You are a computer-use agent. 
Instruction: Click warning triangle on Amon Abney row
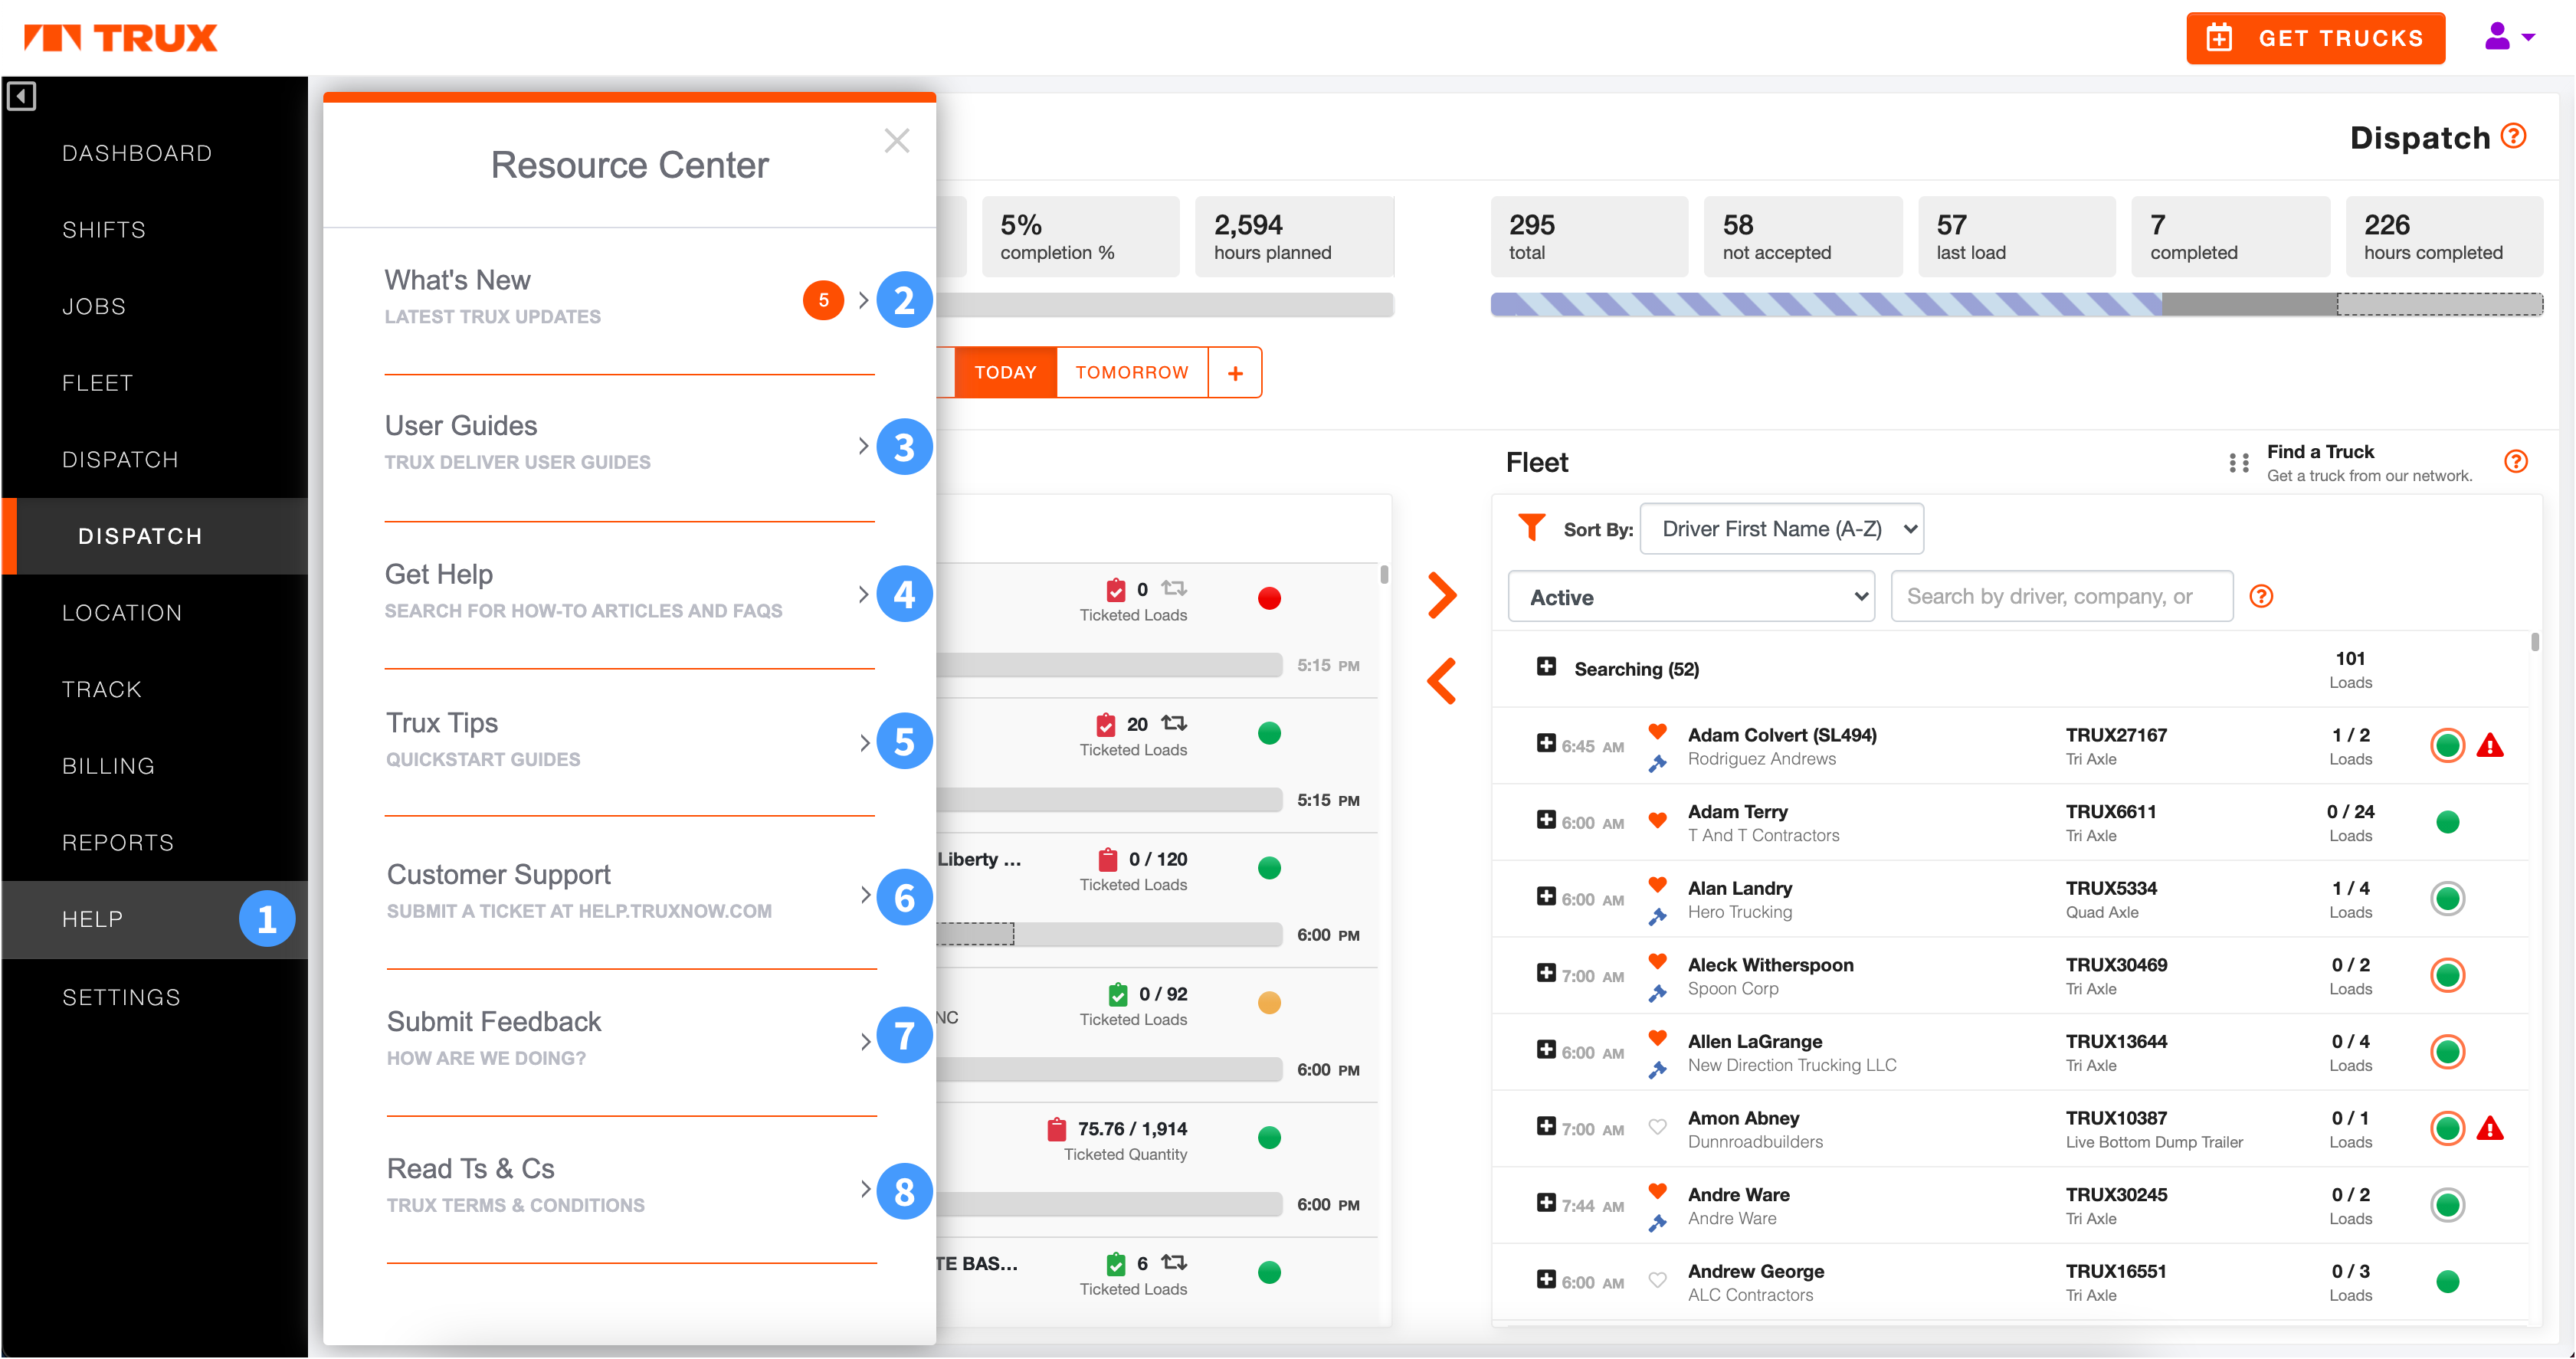coord(2490,1128)
